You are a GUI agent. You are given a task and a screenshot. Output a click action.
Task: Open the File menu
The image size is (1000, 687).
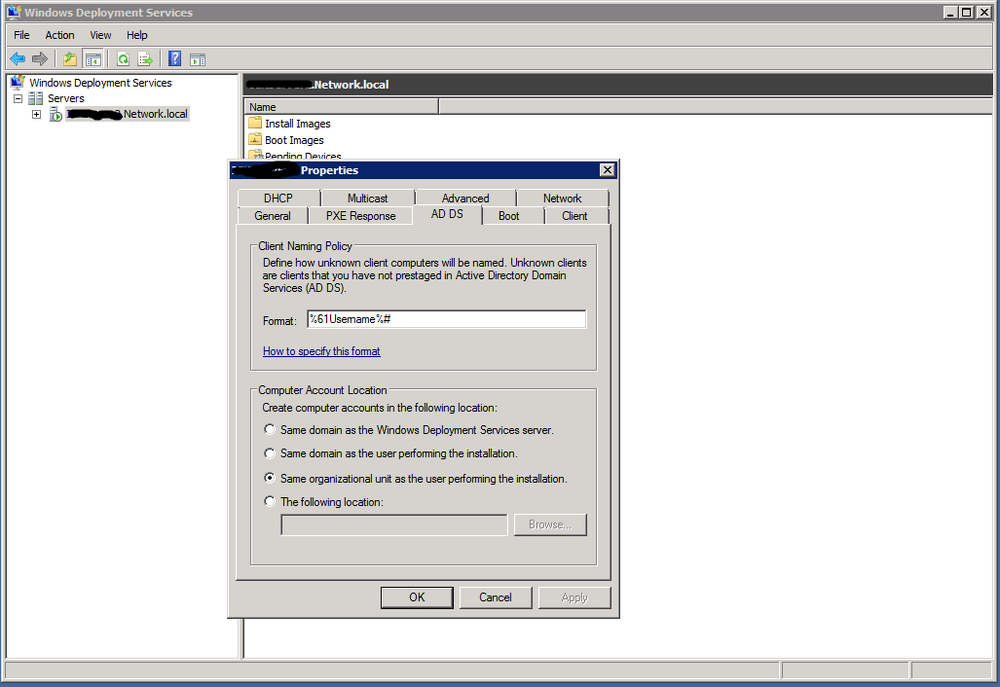[22, 35]
